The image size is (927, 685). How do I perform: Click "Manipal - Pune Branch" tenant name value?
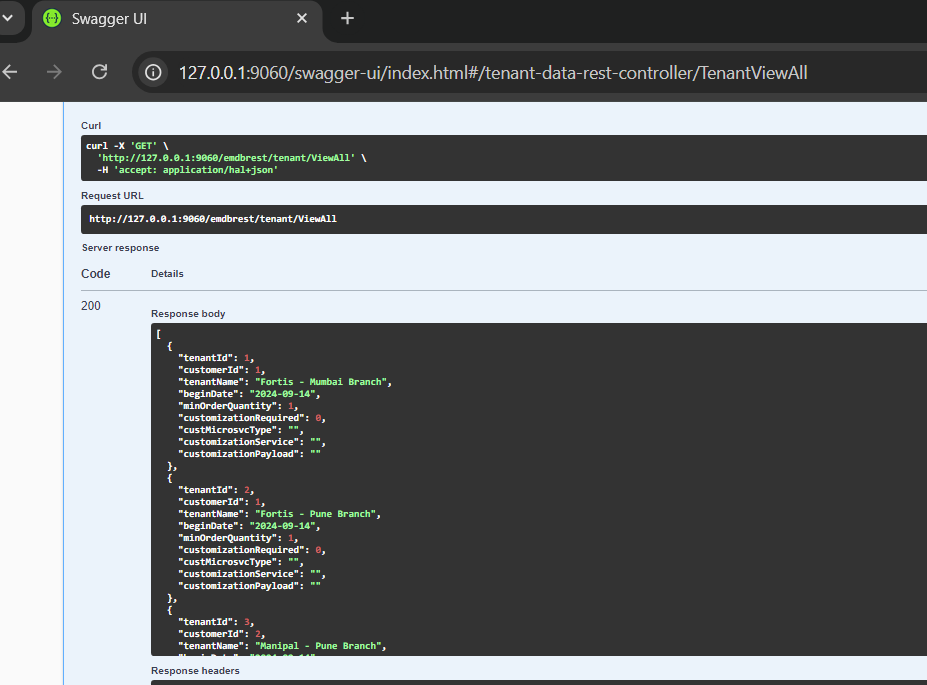(319, 646)
